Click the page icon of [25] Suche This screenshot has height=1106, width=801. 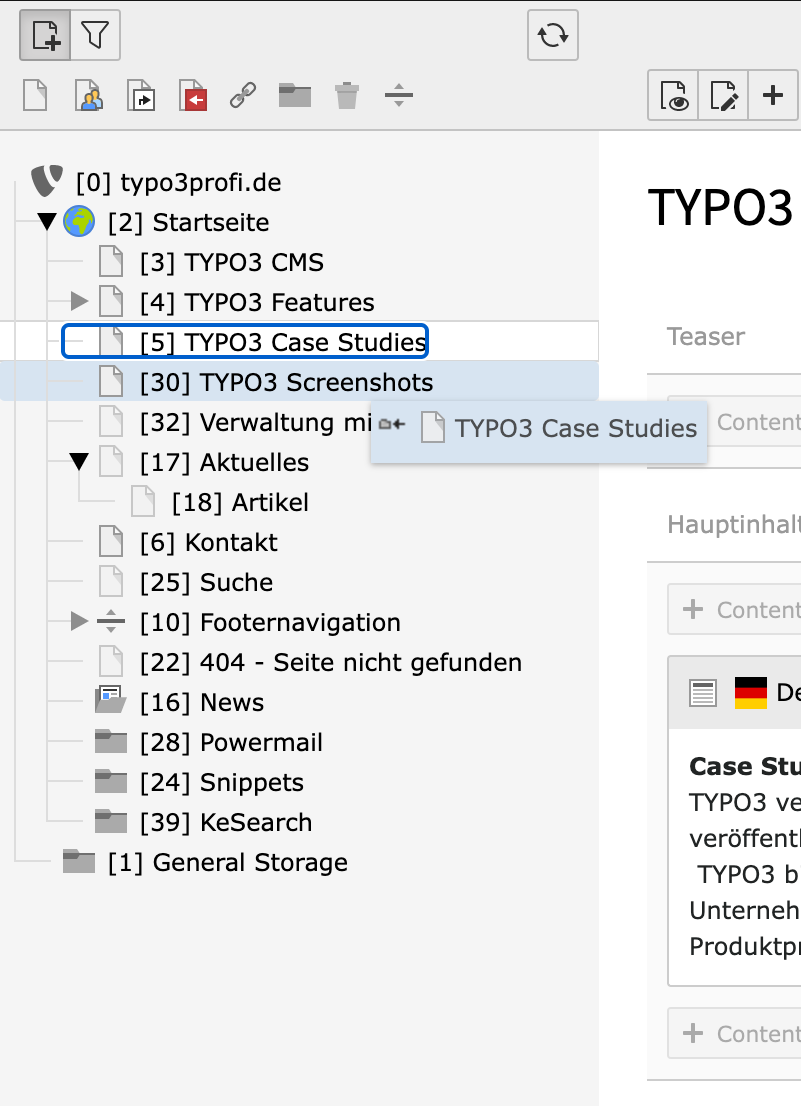[111, 582]
